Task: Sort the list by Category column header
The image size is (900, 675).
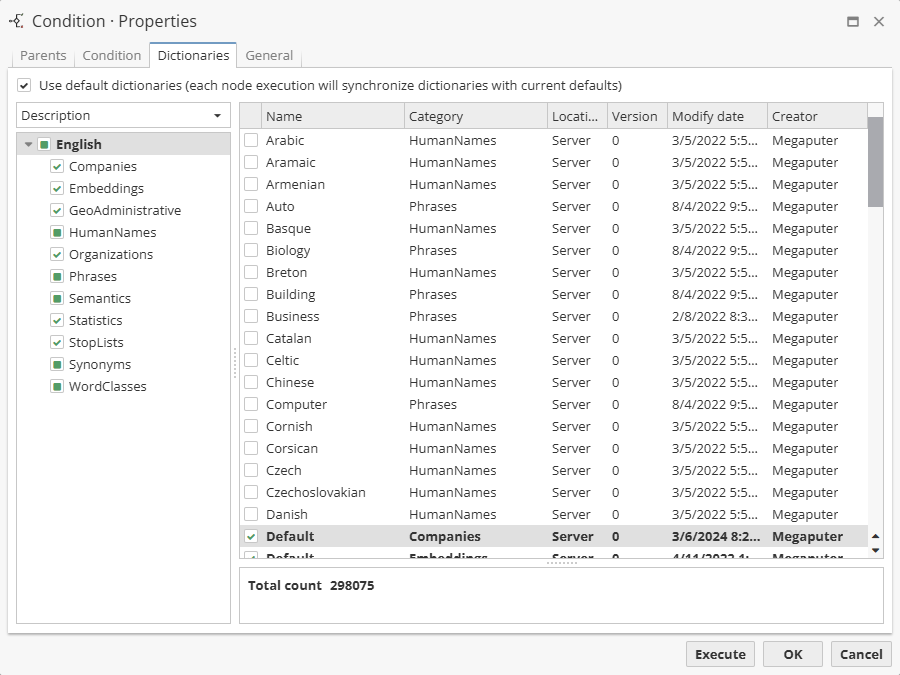Action: pos(475,116)
